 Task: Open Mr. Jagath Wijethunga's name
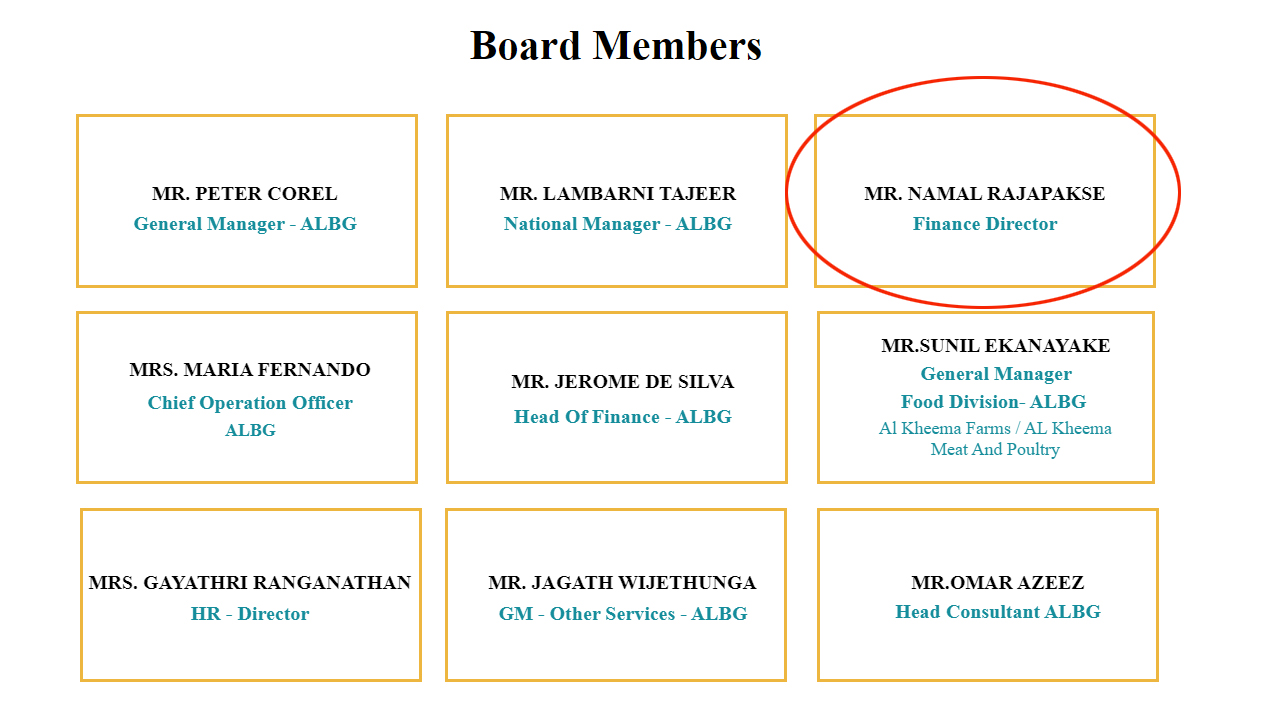click(622, 583)
